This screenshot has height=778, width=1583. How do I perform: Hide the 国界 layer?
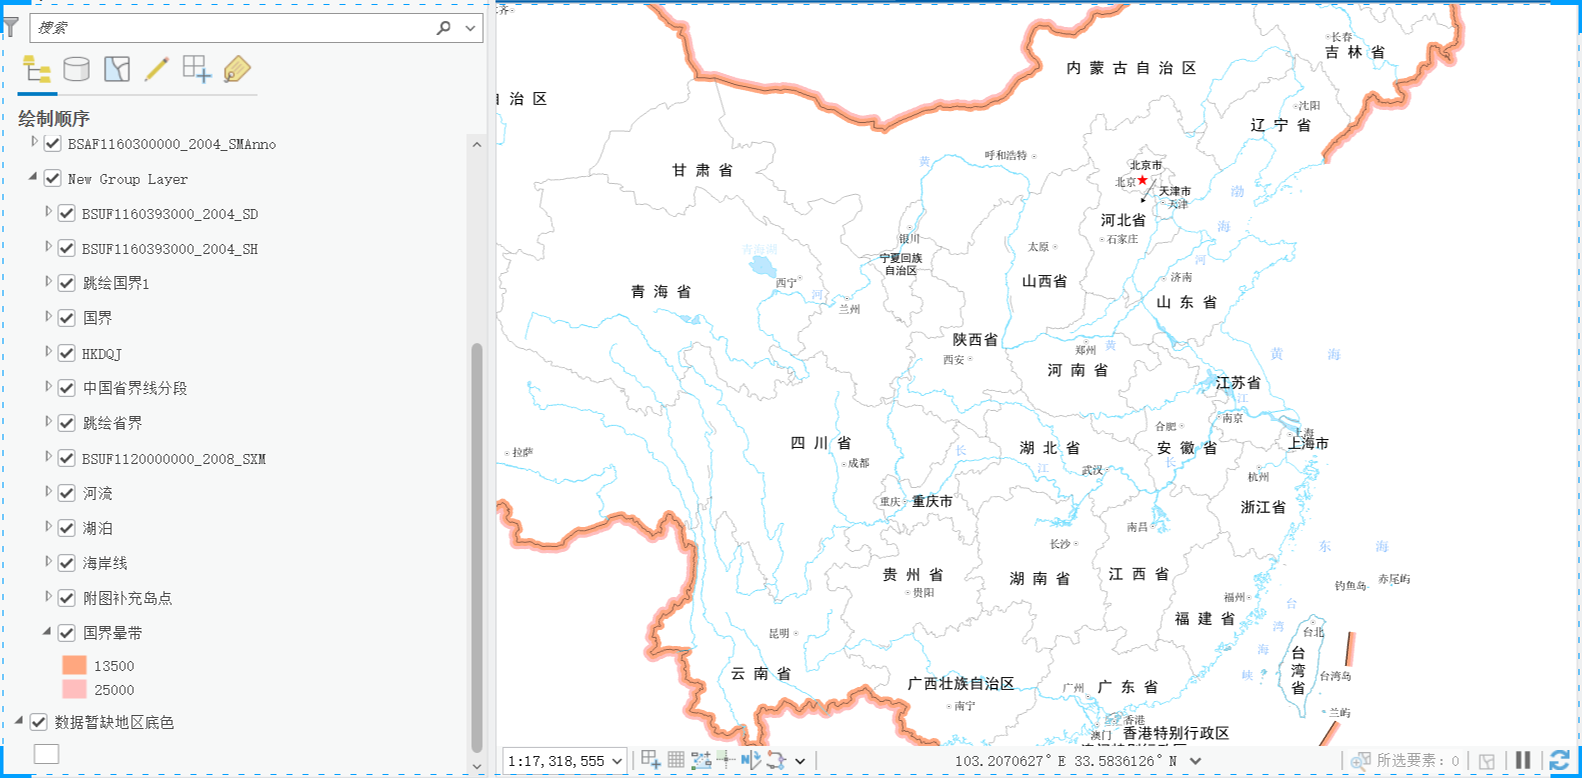(x=67, y=318)
